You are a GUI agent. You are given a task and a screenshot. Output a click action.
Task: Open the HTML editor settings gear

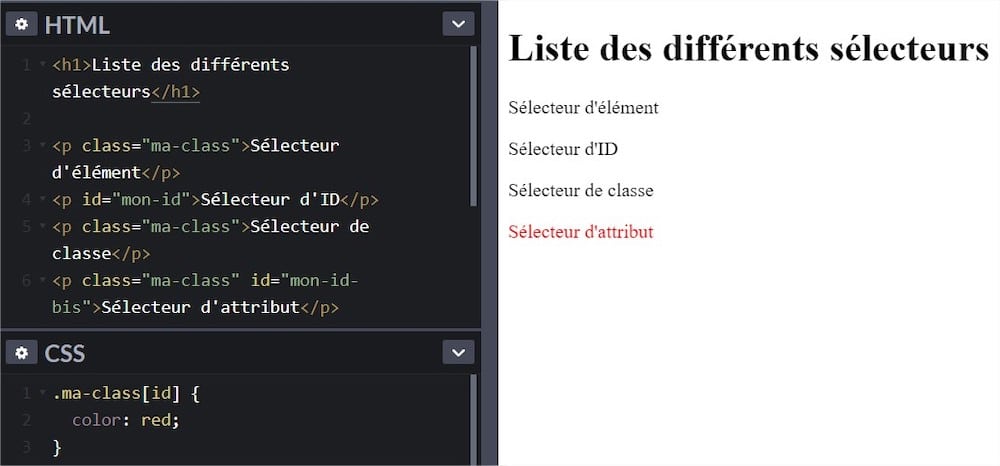pyautogui.click(x=21, y=25)
